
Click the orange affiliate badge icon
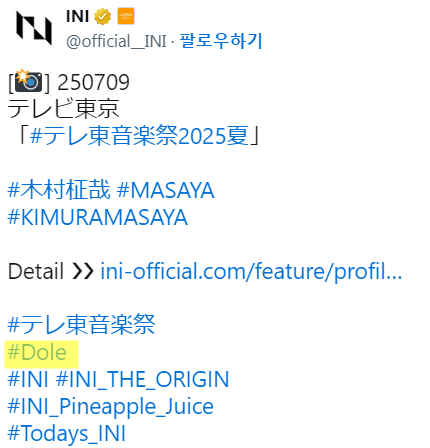point(126,16)
